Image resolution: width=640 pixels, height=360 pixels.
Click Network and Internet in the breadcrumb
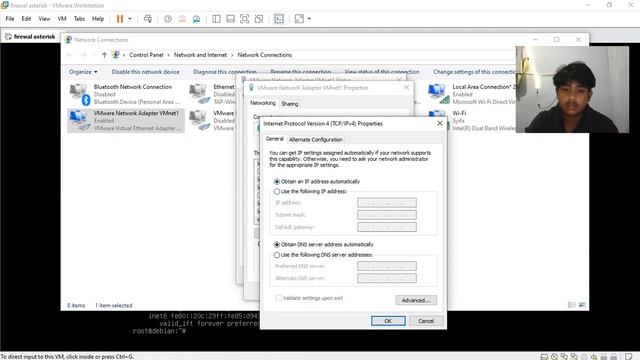[200, 55]
